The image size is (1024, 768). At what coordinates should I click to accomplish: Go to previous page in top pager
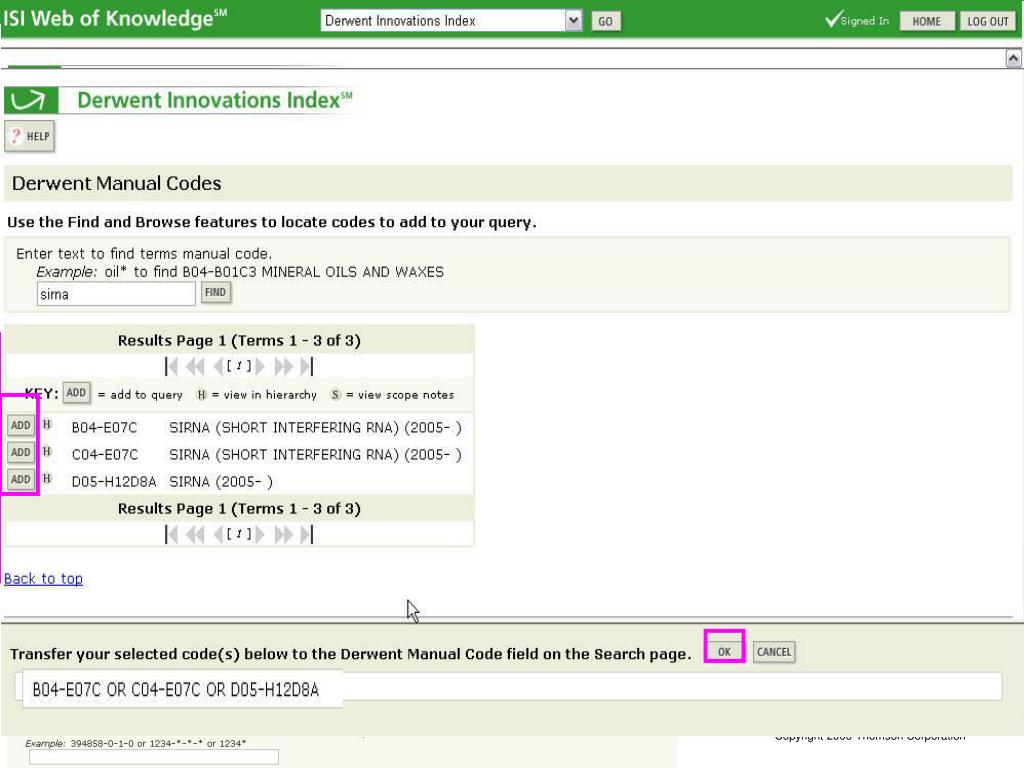tap(218, 366)
